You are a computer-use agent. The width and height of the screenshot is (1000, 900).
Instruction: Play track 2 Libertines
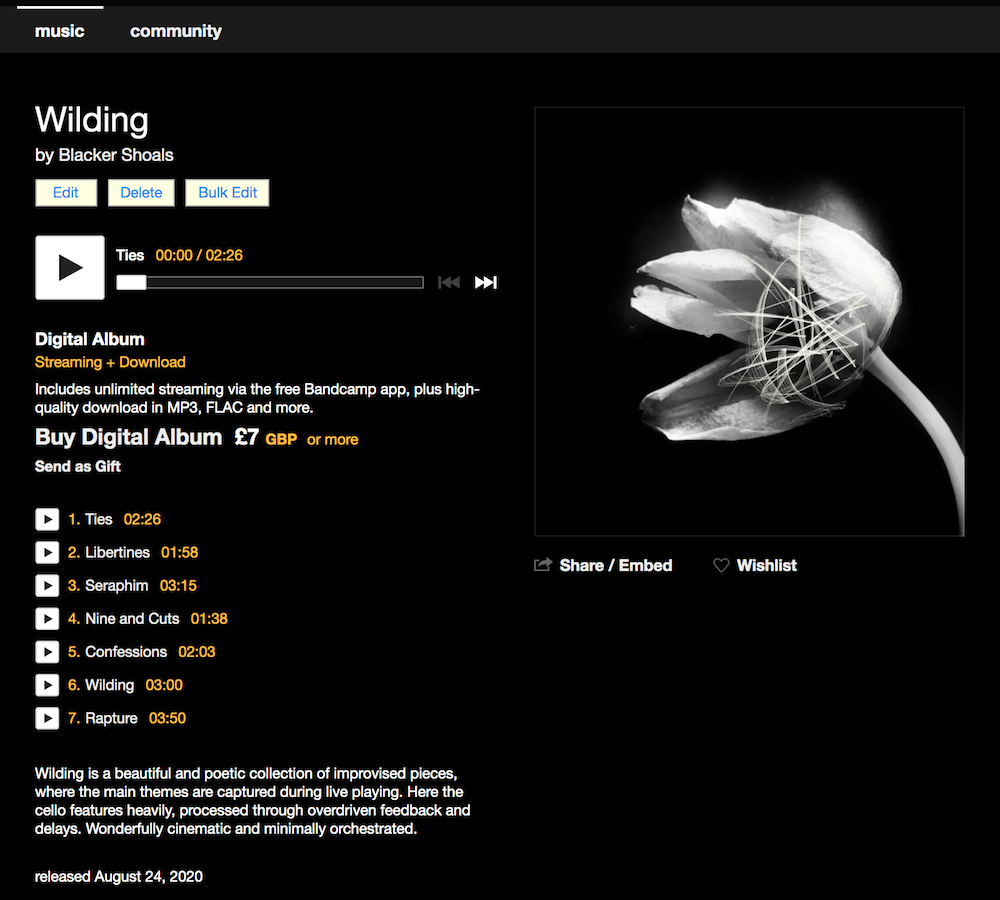47,552
